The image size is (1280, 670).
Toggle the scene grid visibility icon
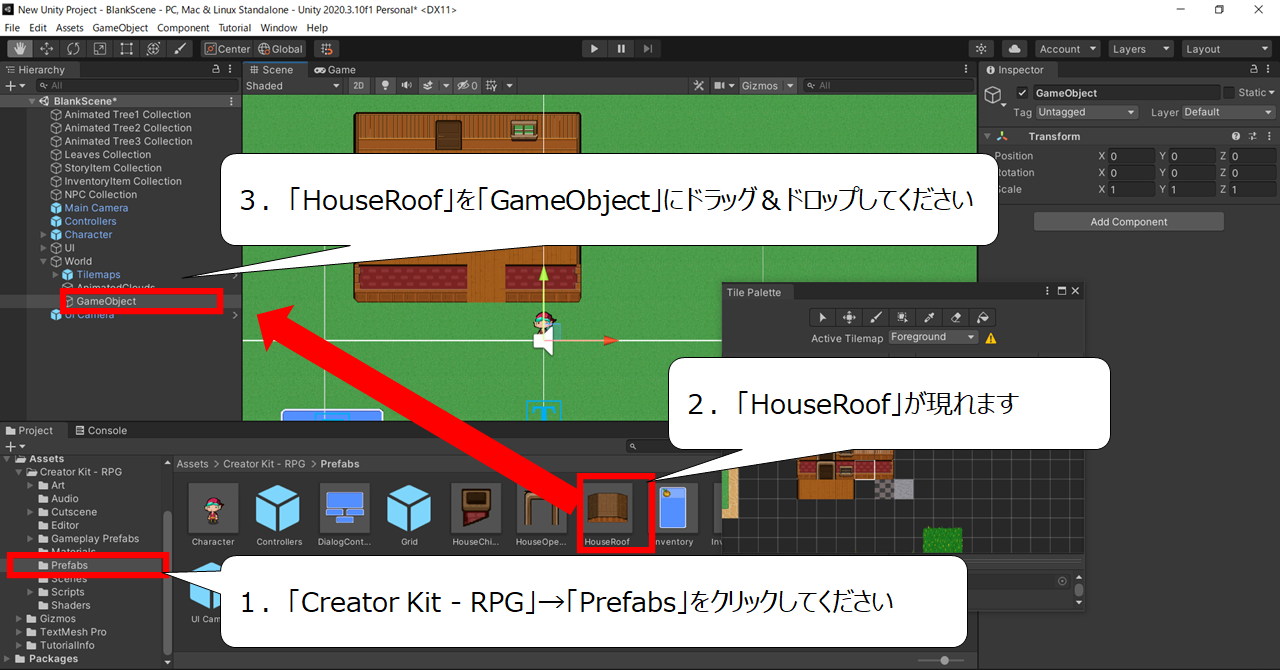click(491, 86)
